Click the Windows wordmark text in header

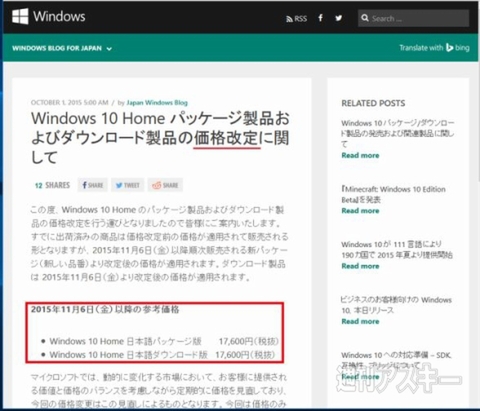coord(59,16)
